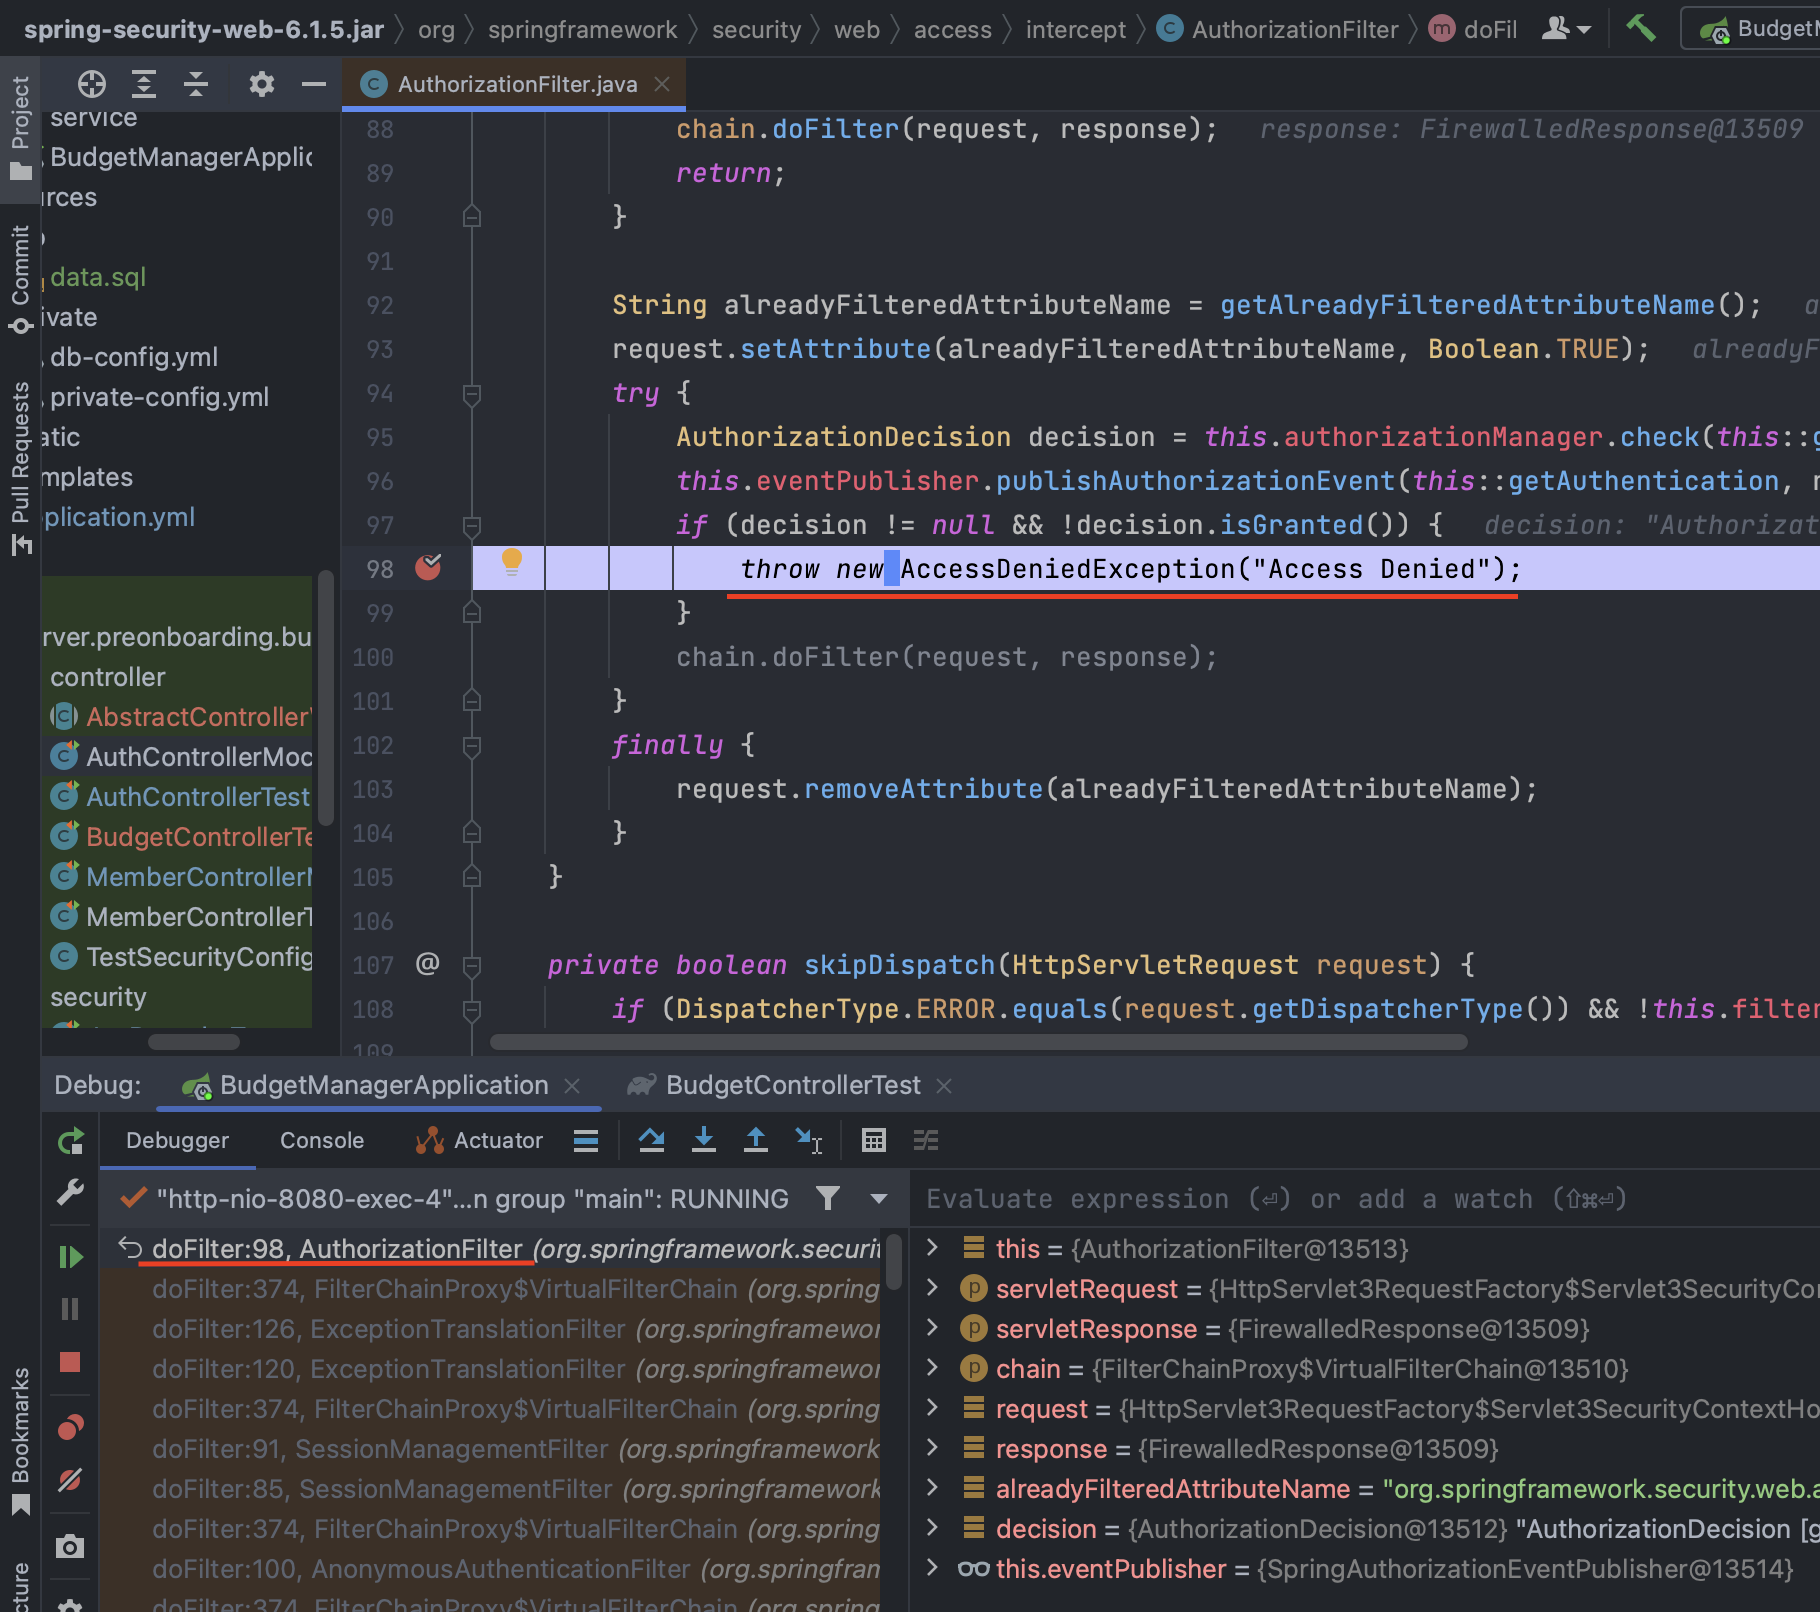1820x1612 pixels.
Task: Click the Expand All icon in Project panel
Action: point(144,84)
